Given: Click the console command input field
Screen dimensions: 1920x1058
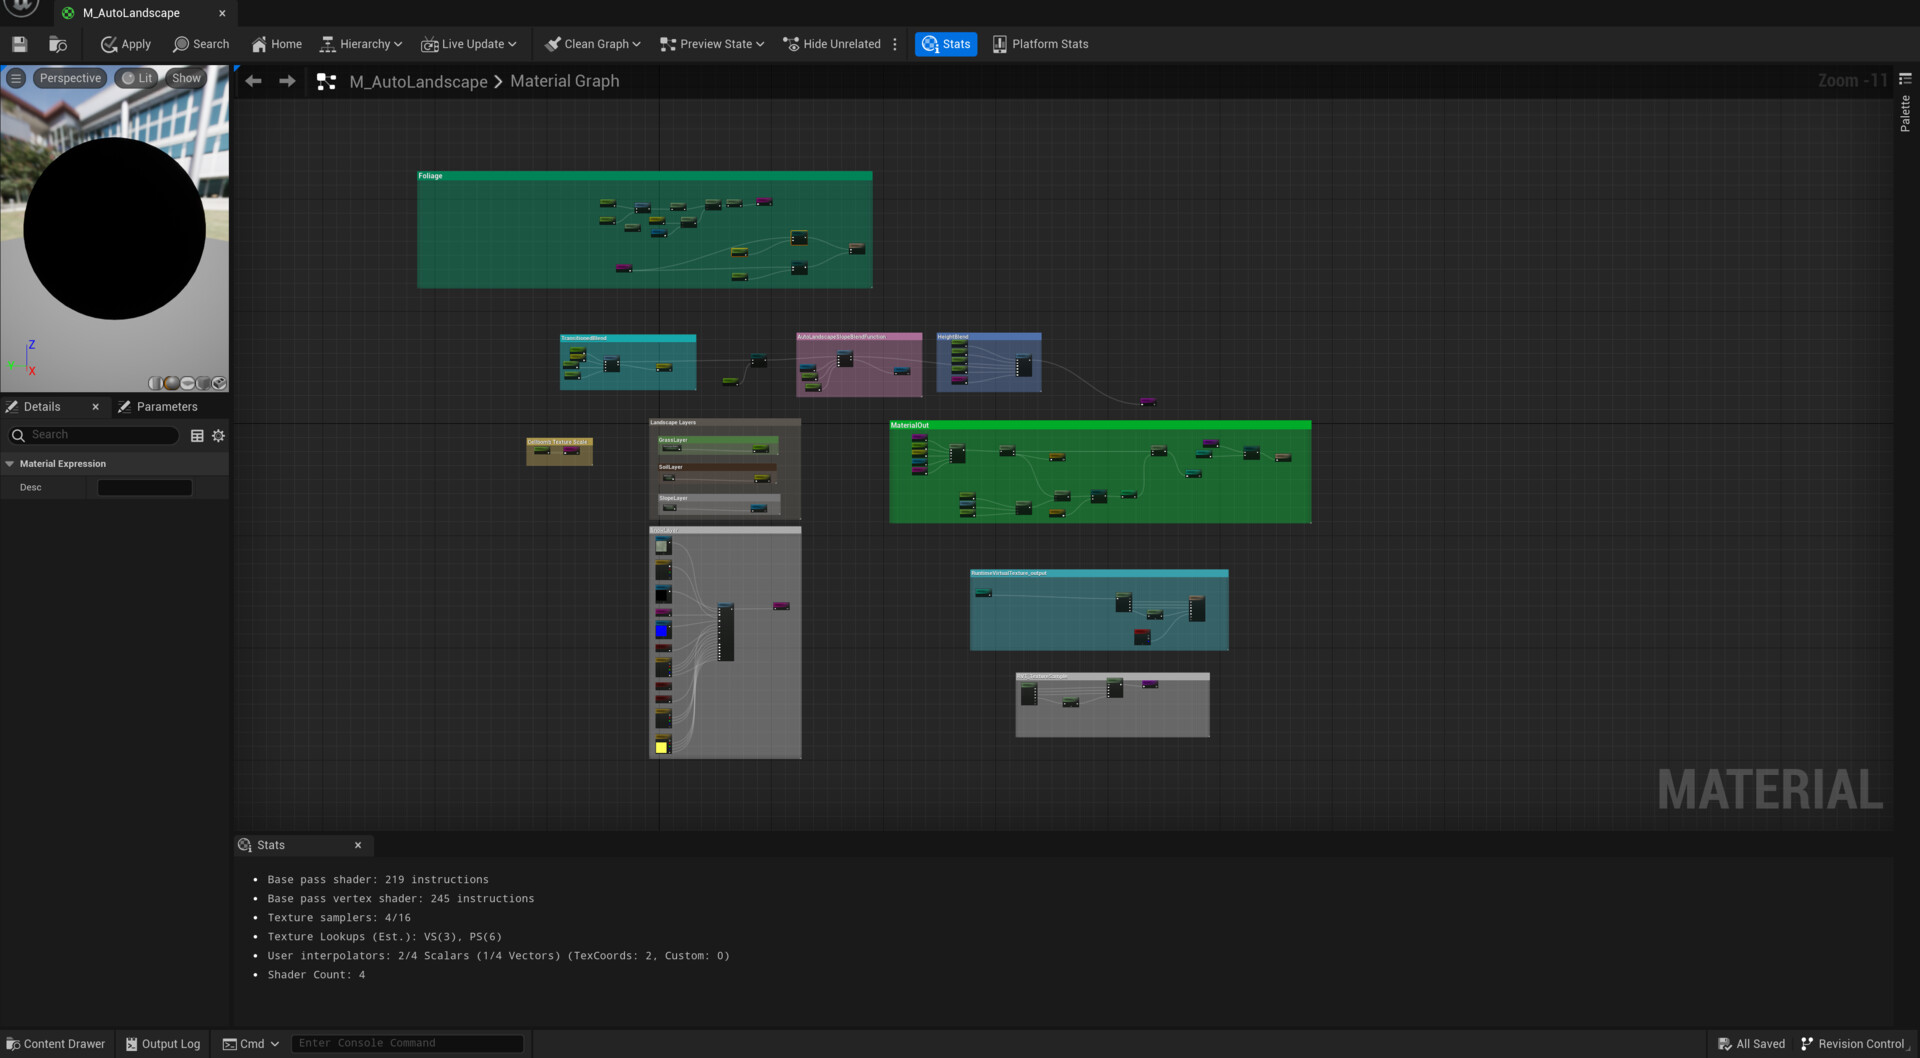Looking at the screenshot, I should (x=407, y=1043).
